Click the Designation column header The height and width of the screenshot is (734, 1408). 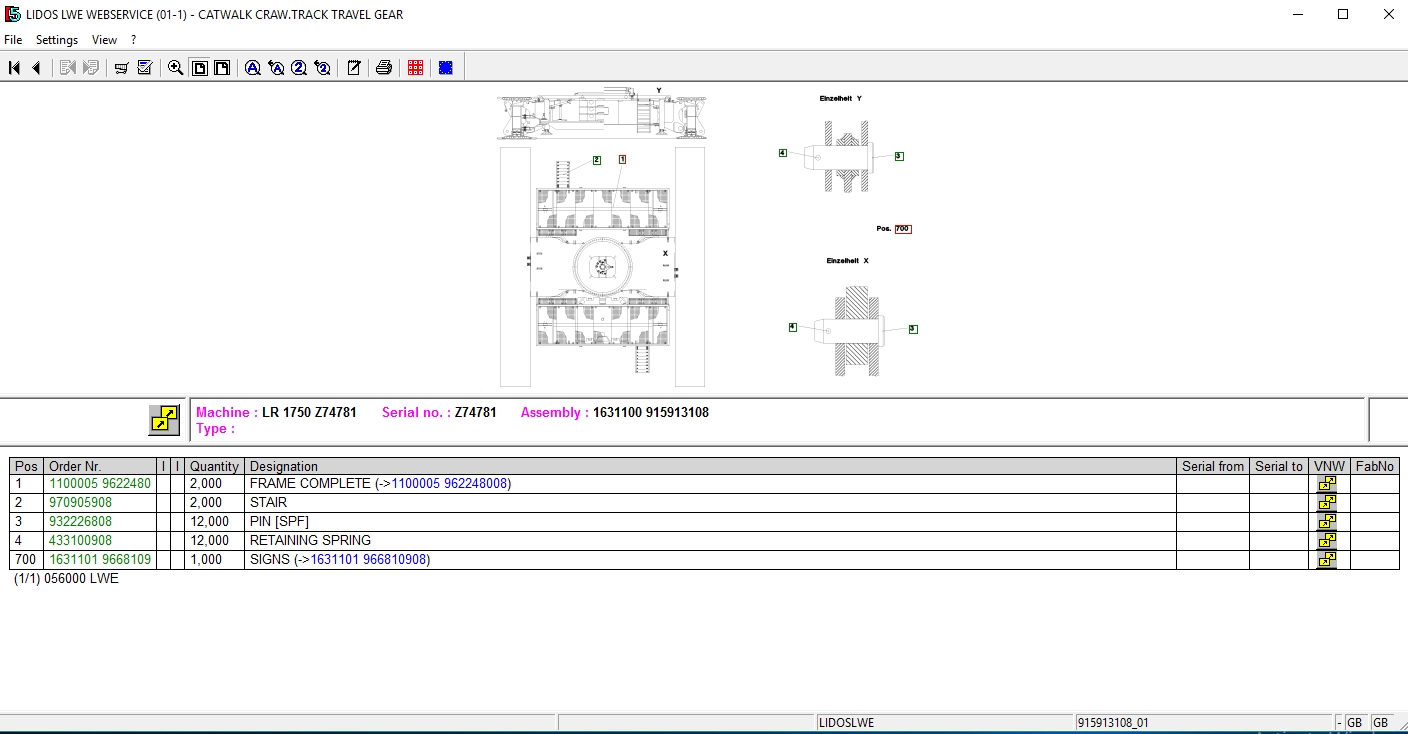[x=284, y=466]
